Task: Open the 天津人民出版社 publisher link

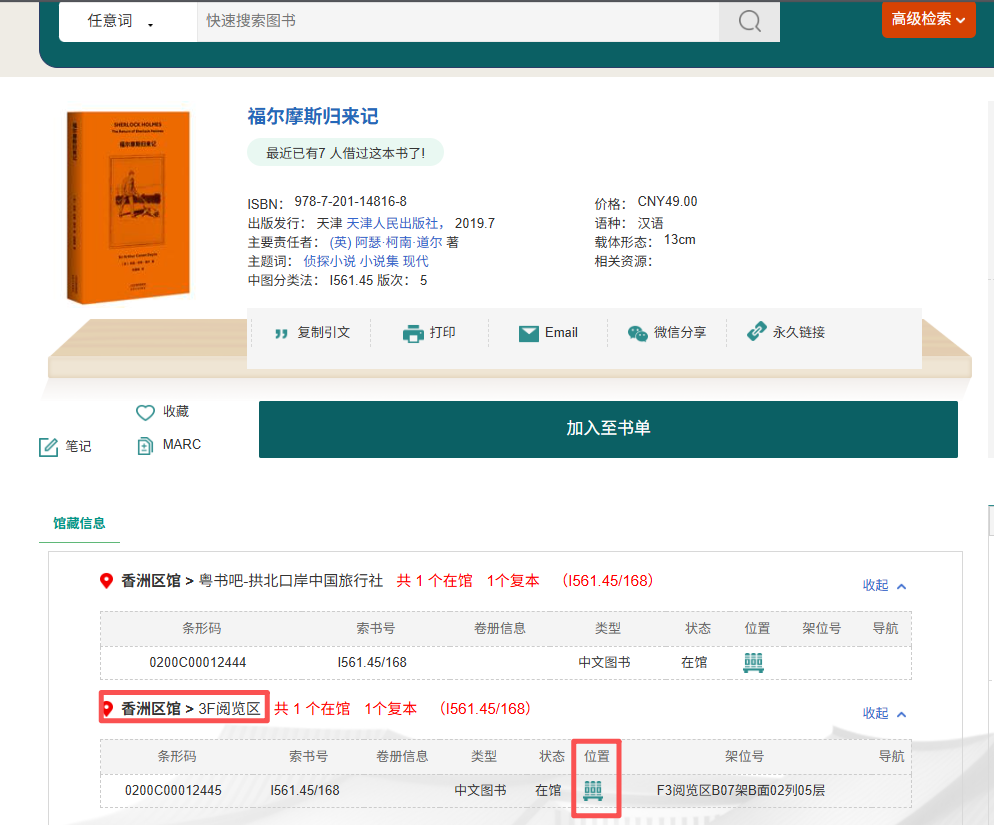Action: point(395,223)
